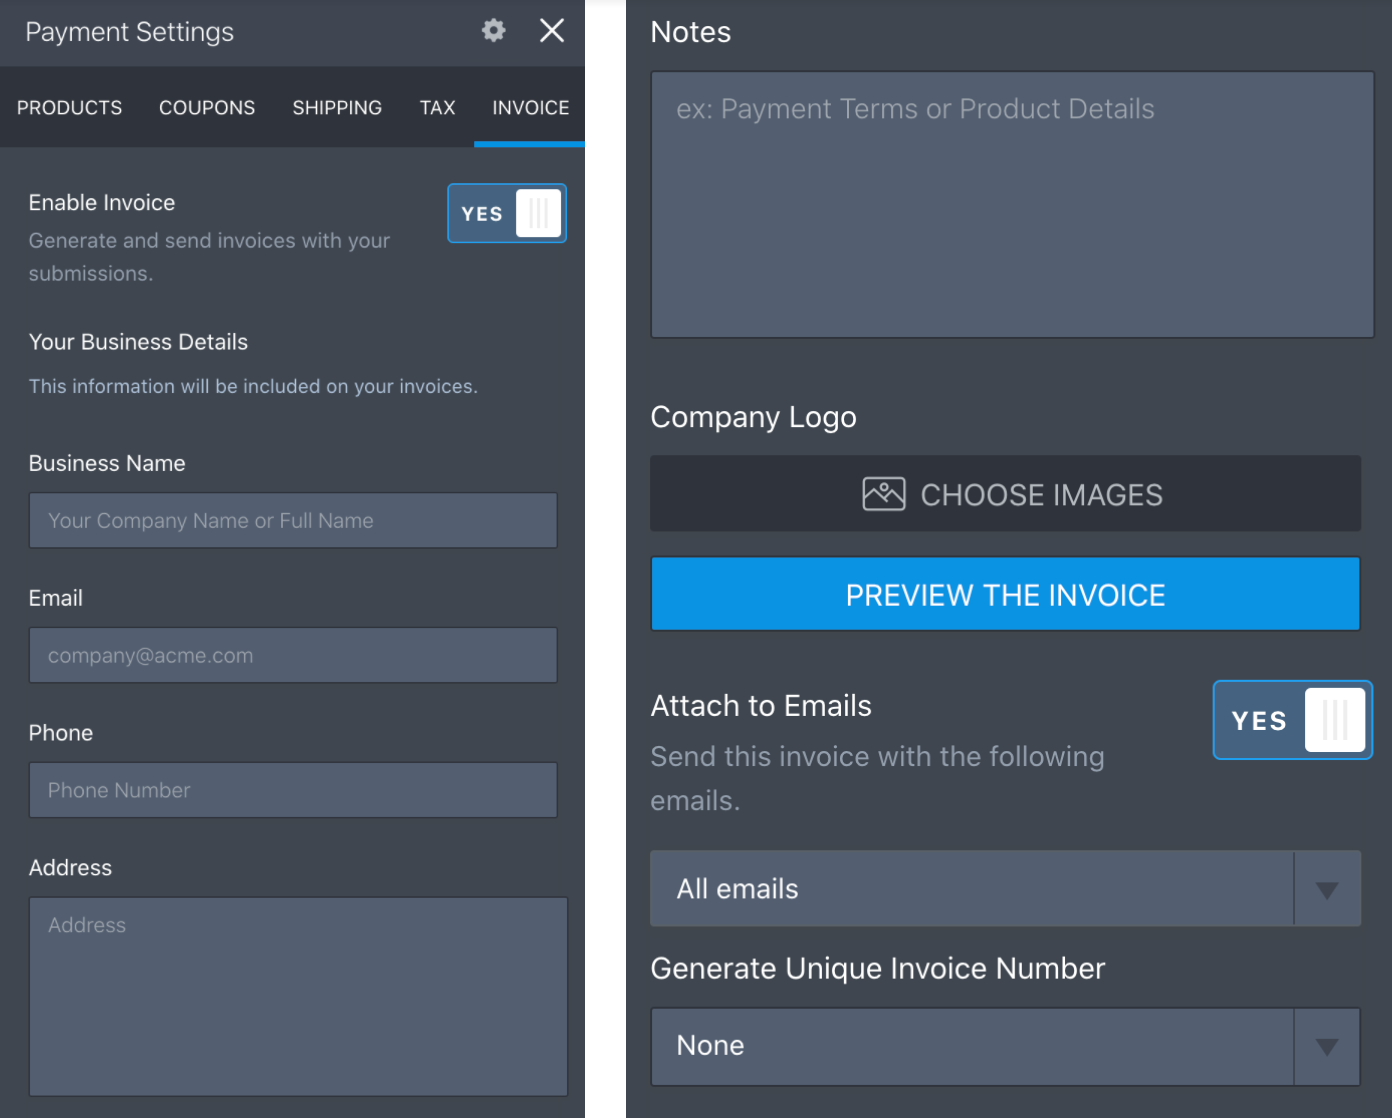Switch to the Coupons tab

click(207, 108)
